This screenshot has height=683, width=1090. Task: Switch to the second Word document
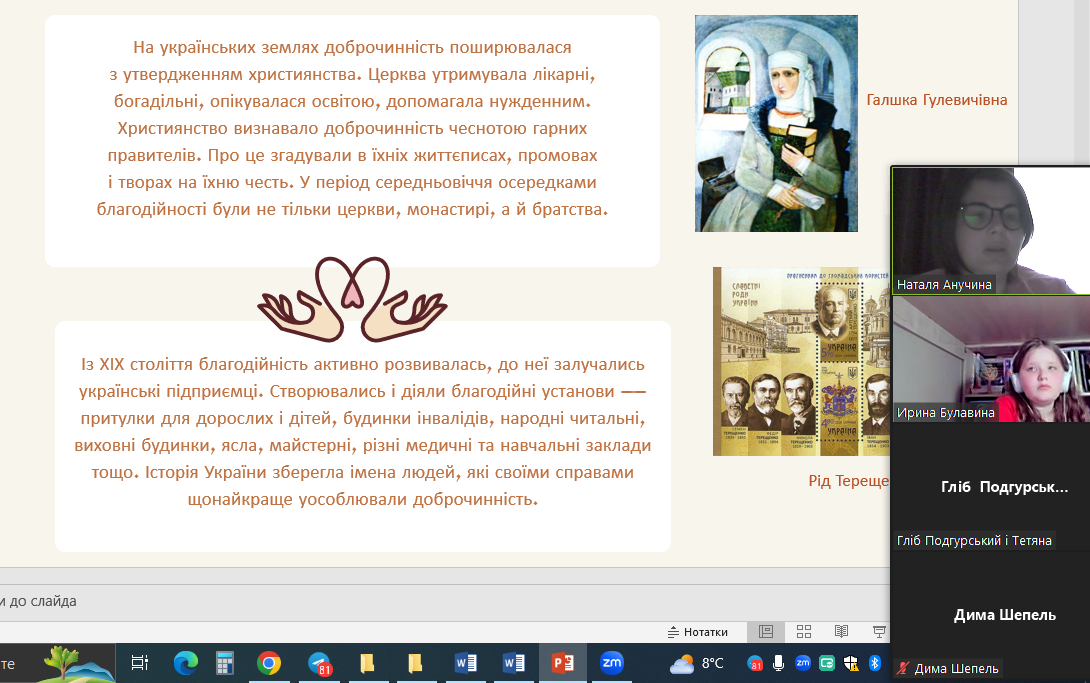[514, 664]
